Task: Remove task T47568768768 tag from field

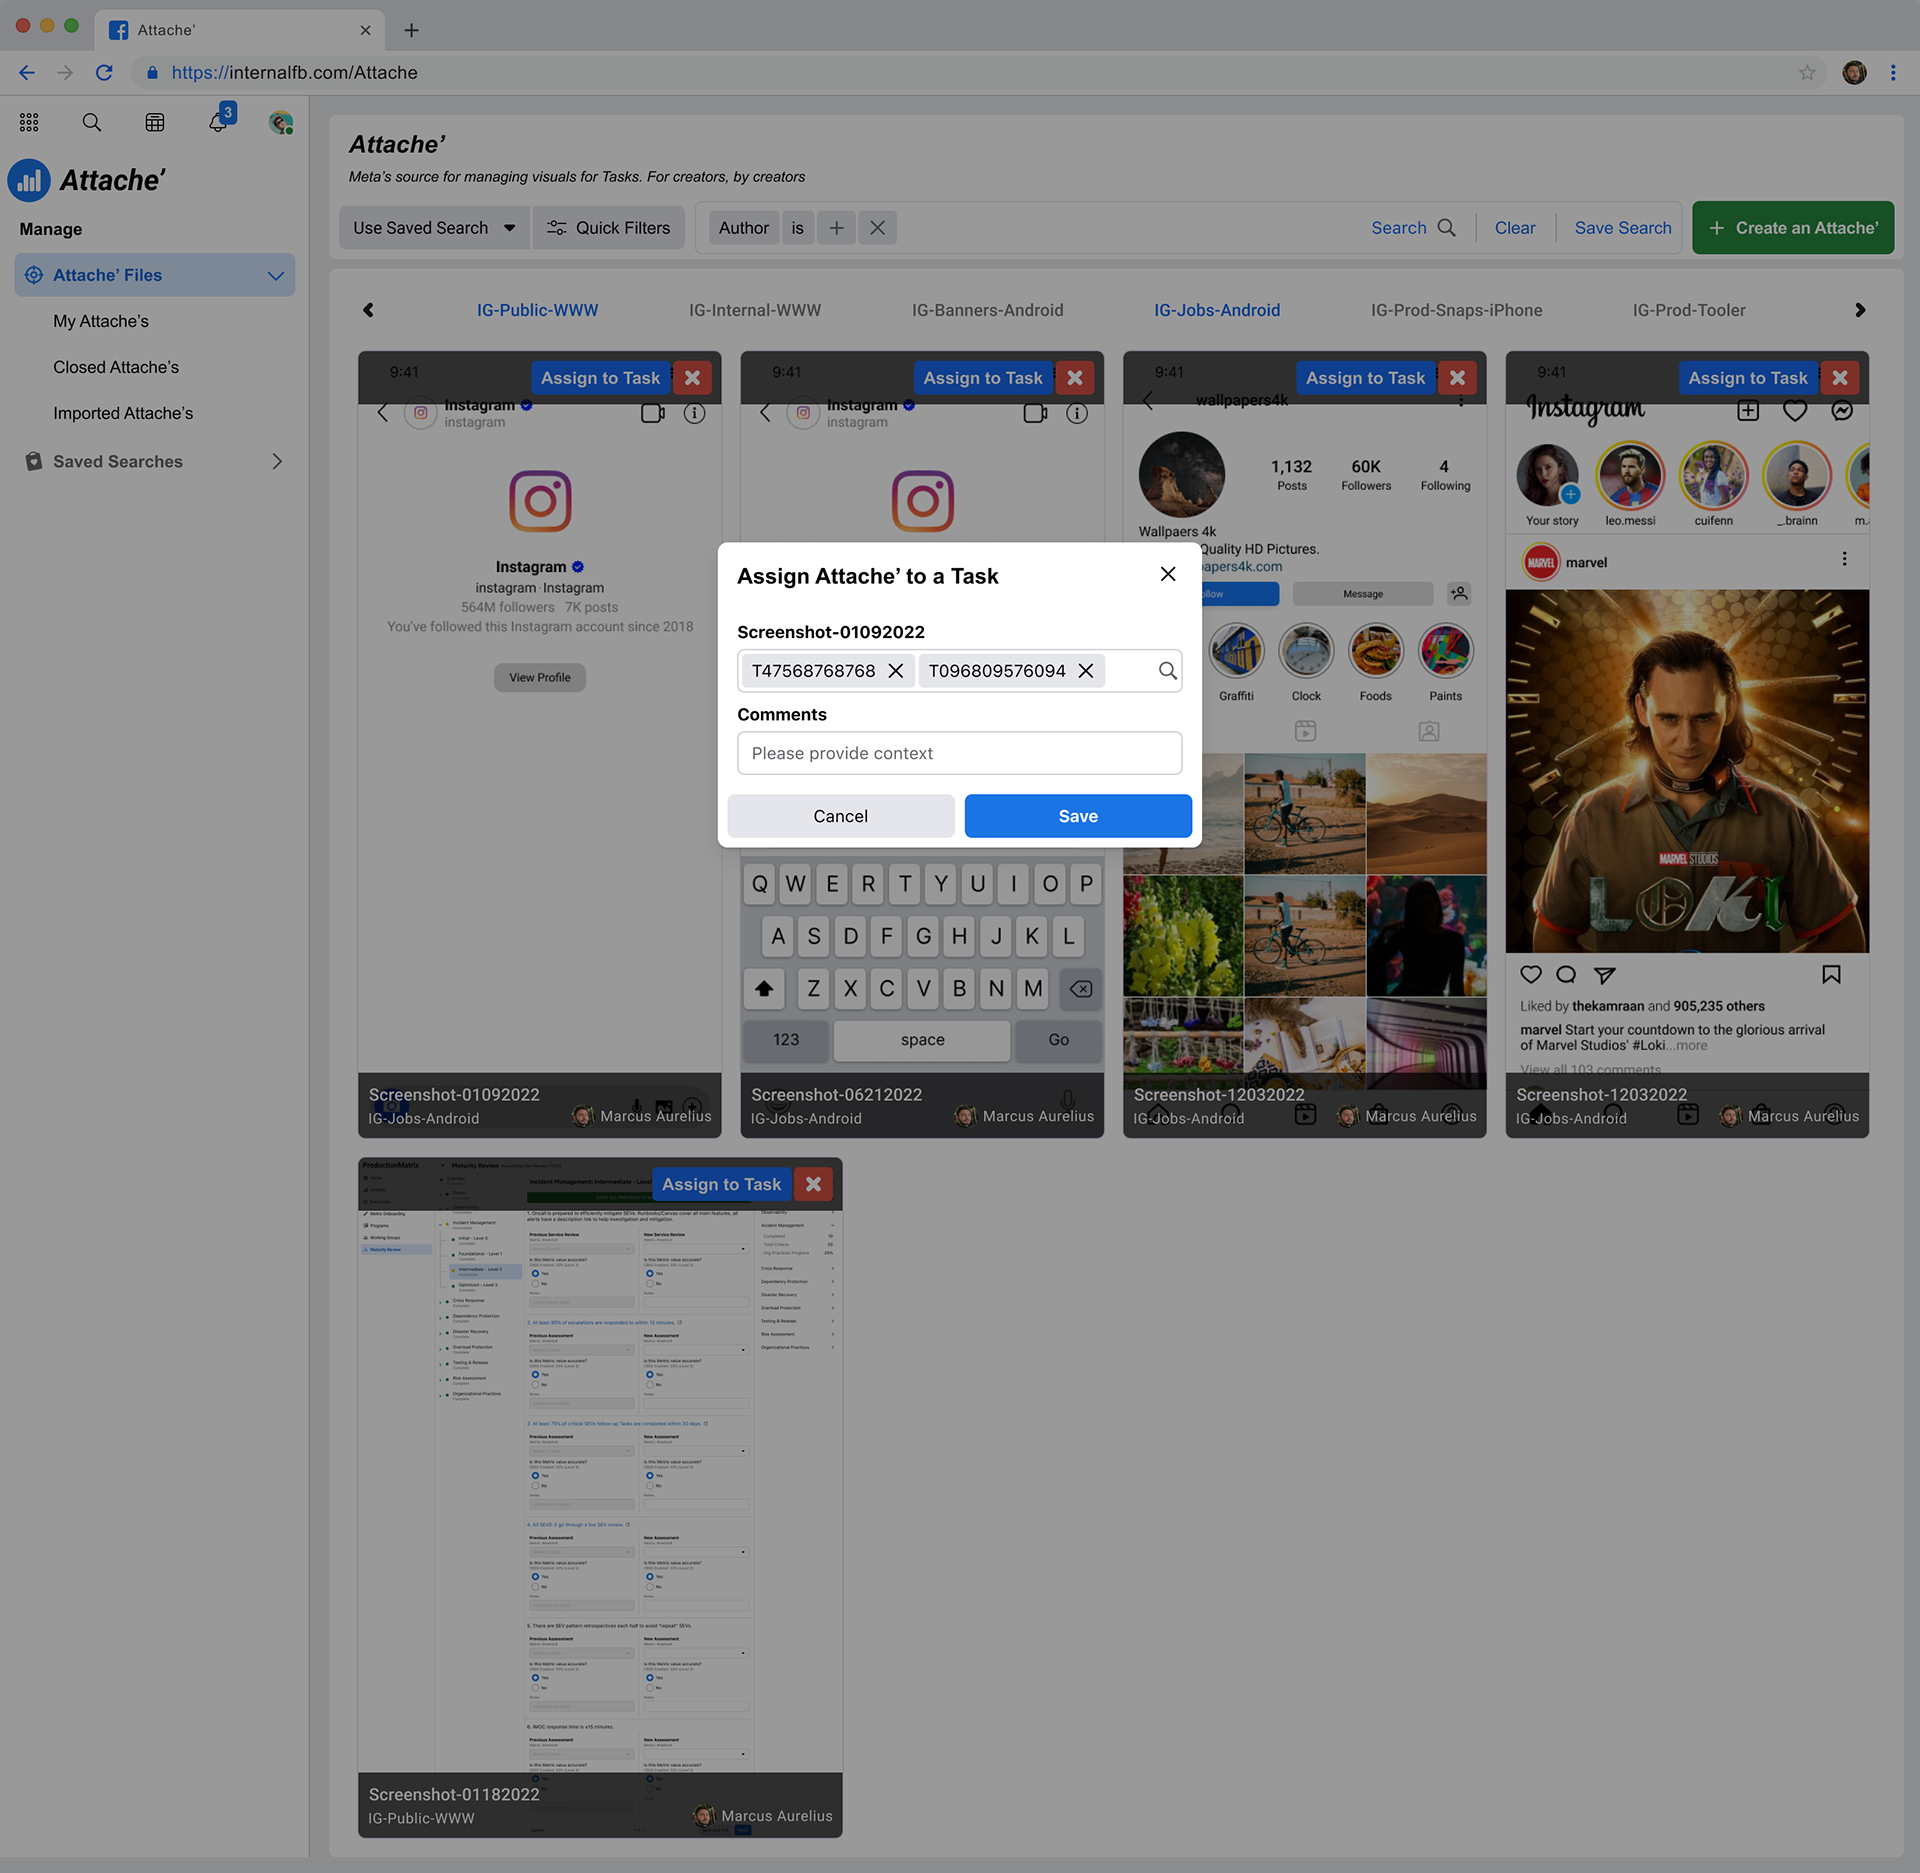Action: [x=896, y=671]
